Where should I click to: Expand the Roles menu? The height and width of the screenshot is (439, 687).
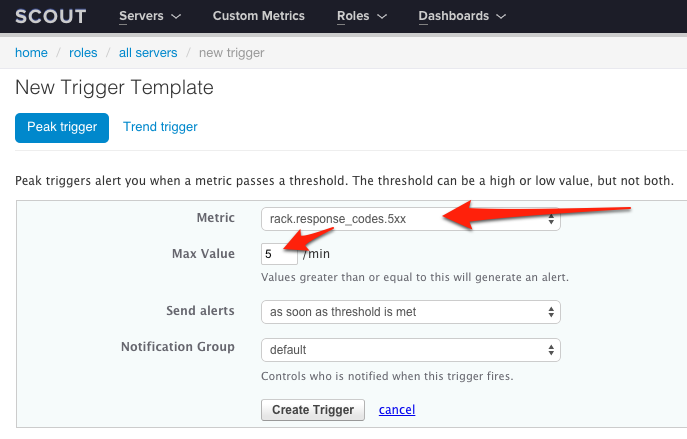point(362,16)
